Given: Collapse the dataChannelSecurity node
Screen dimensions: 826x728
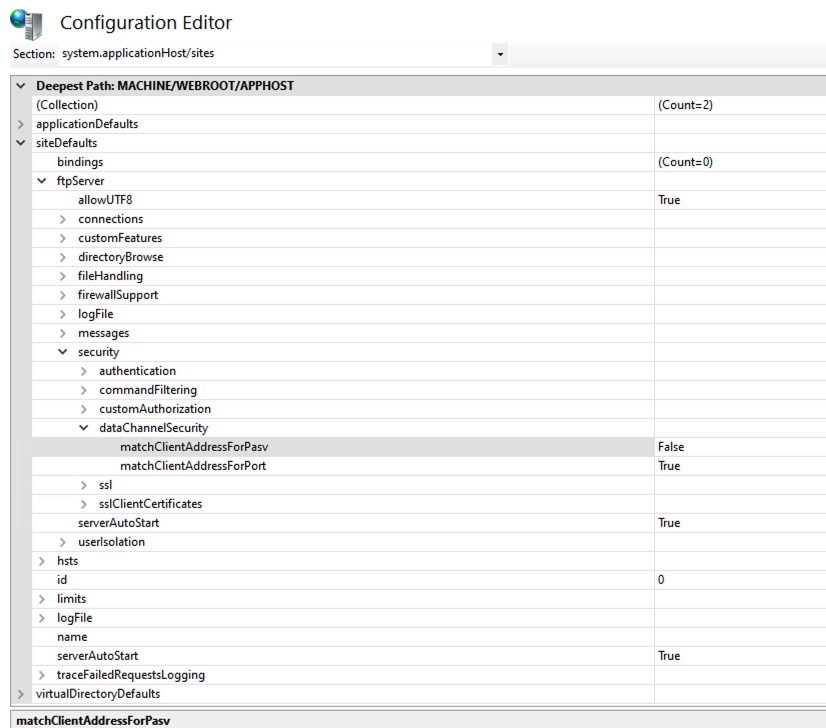Looking at the screenshot, I should point(84,427).
